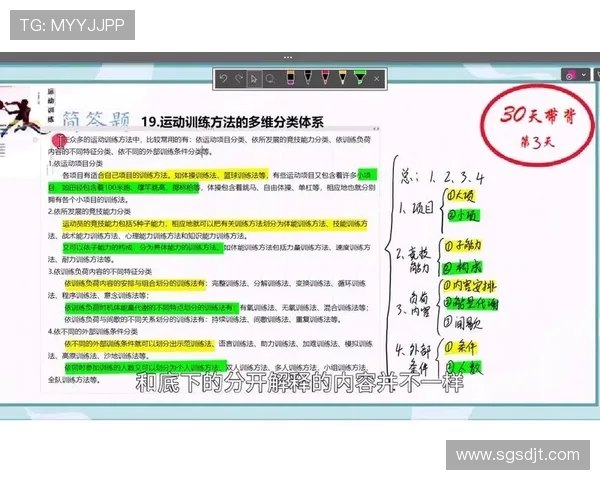600x480 pixels.
Task: Click the handwritten note 总: 1、2、3、4
Action: click(x=442, y=178)
